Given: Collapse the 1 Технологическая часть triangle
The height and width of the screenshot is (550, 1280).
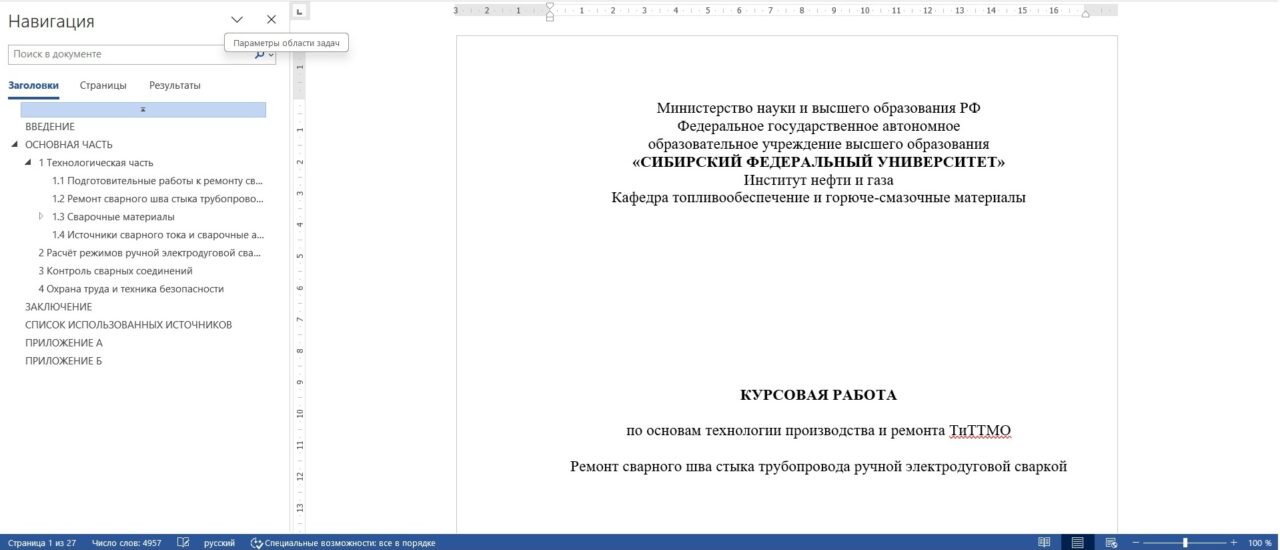Looking at the screenshot, I should tap(28, 162).
